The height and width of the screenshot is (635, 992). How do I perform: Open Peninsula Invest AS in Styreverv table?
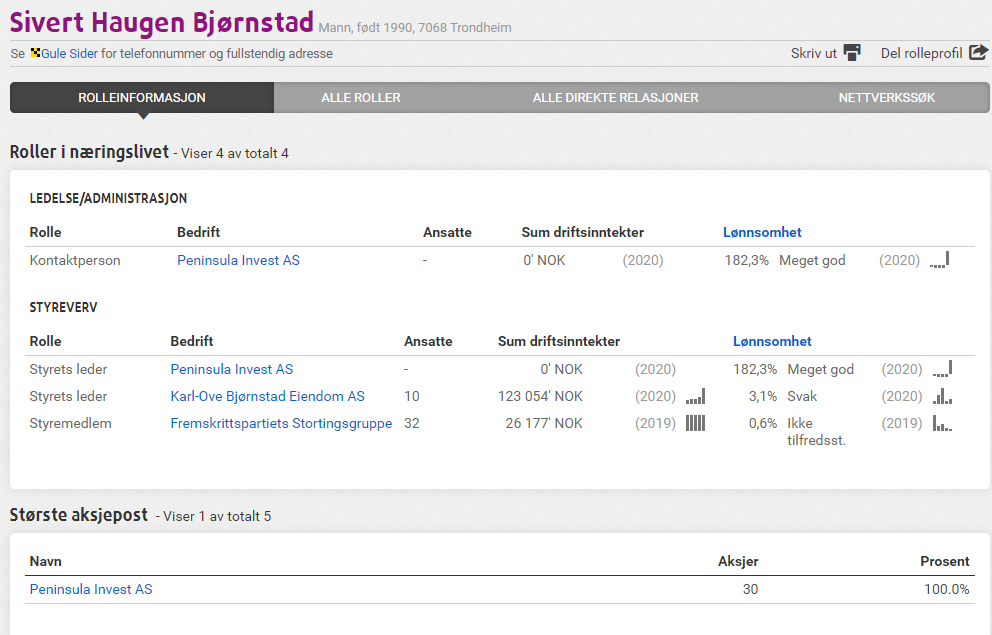coord(232,369)
